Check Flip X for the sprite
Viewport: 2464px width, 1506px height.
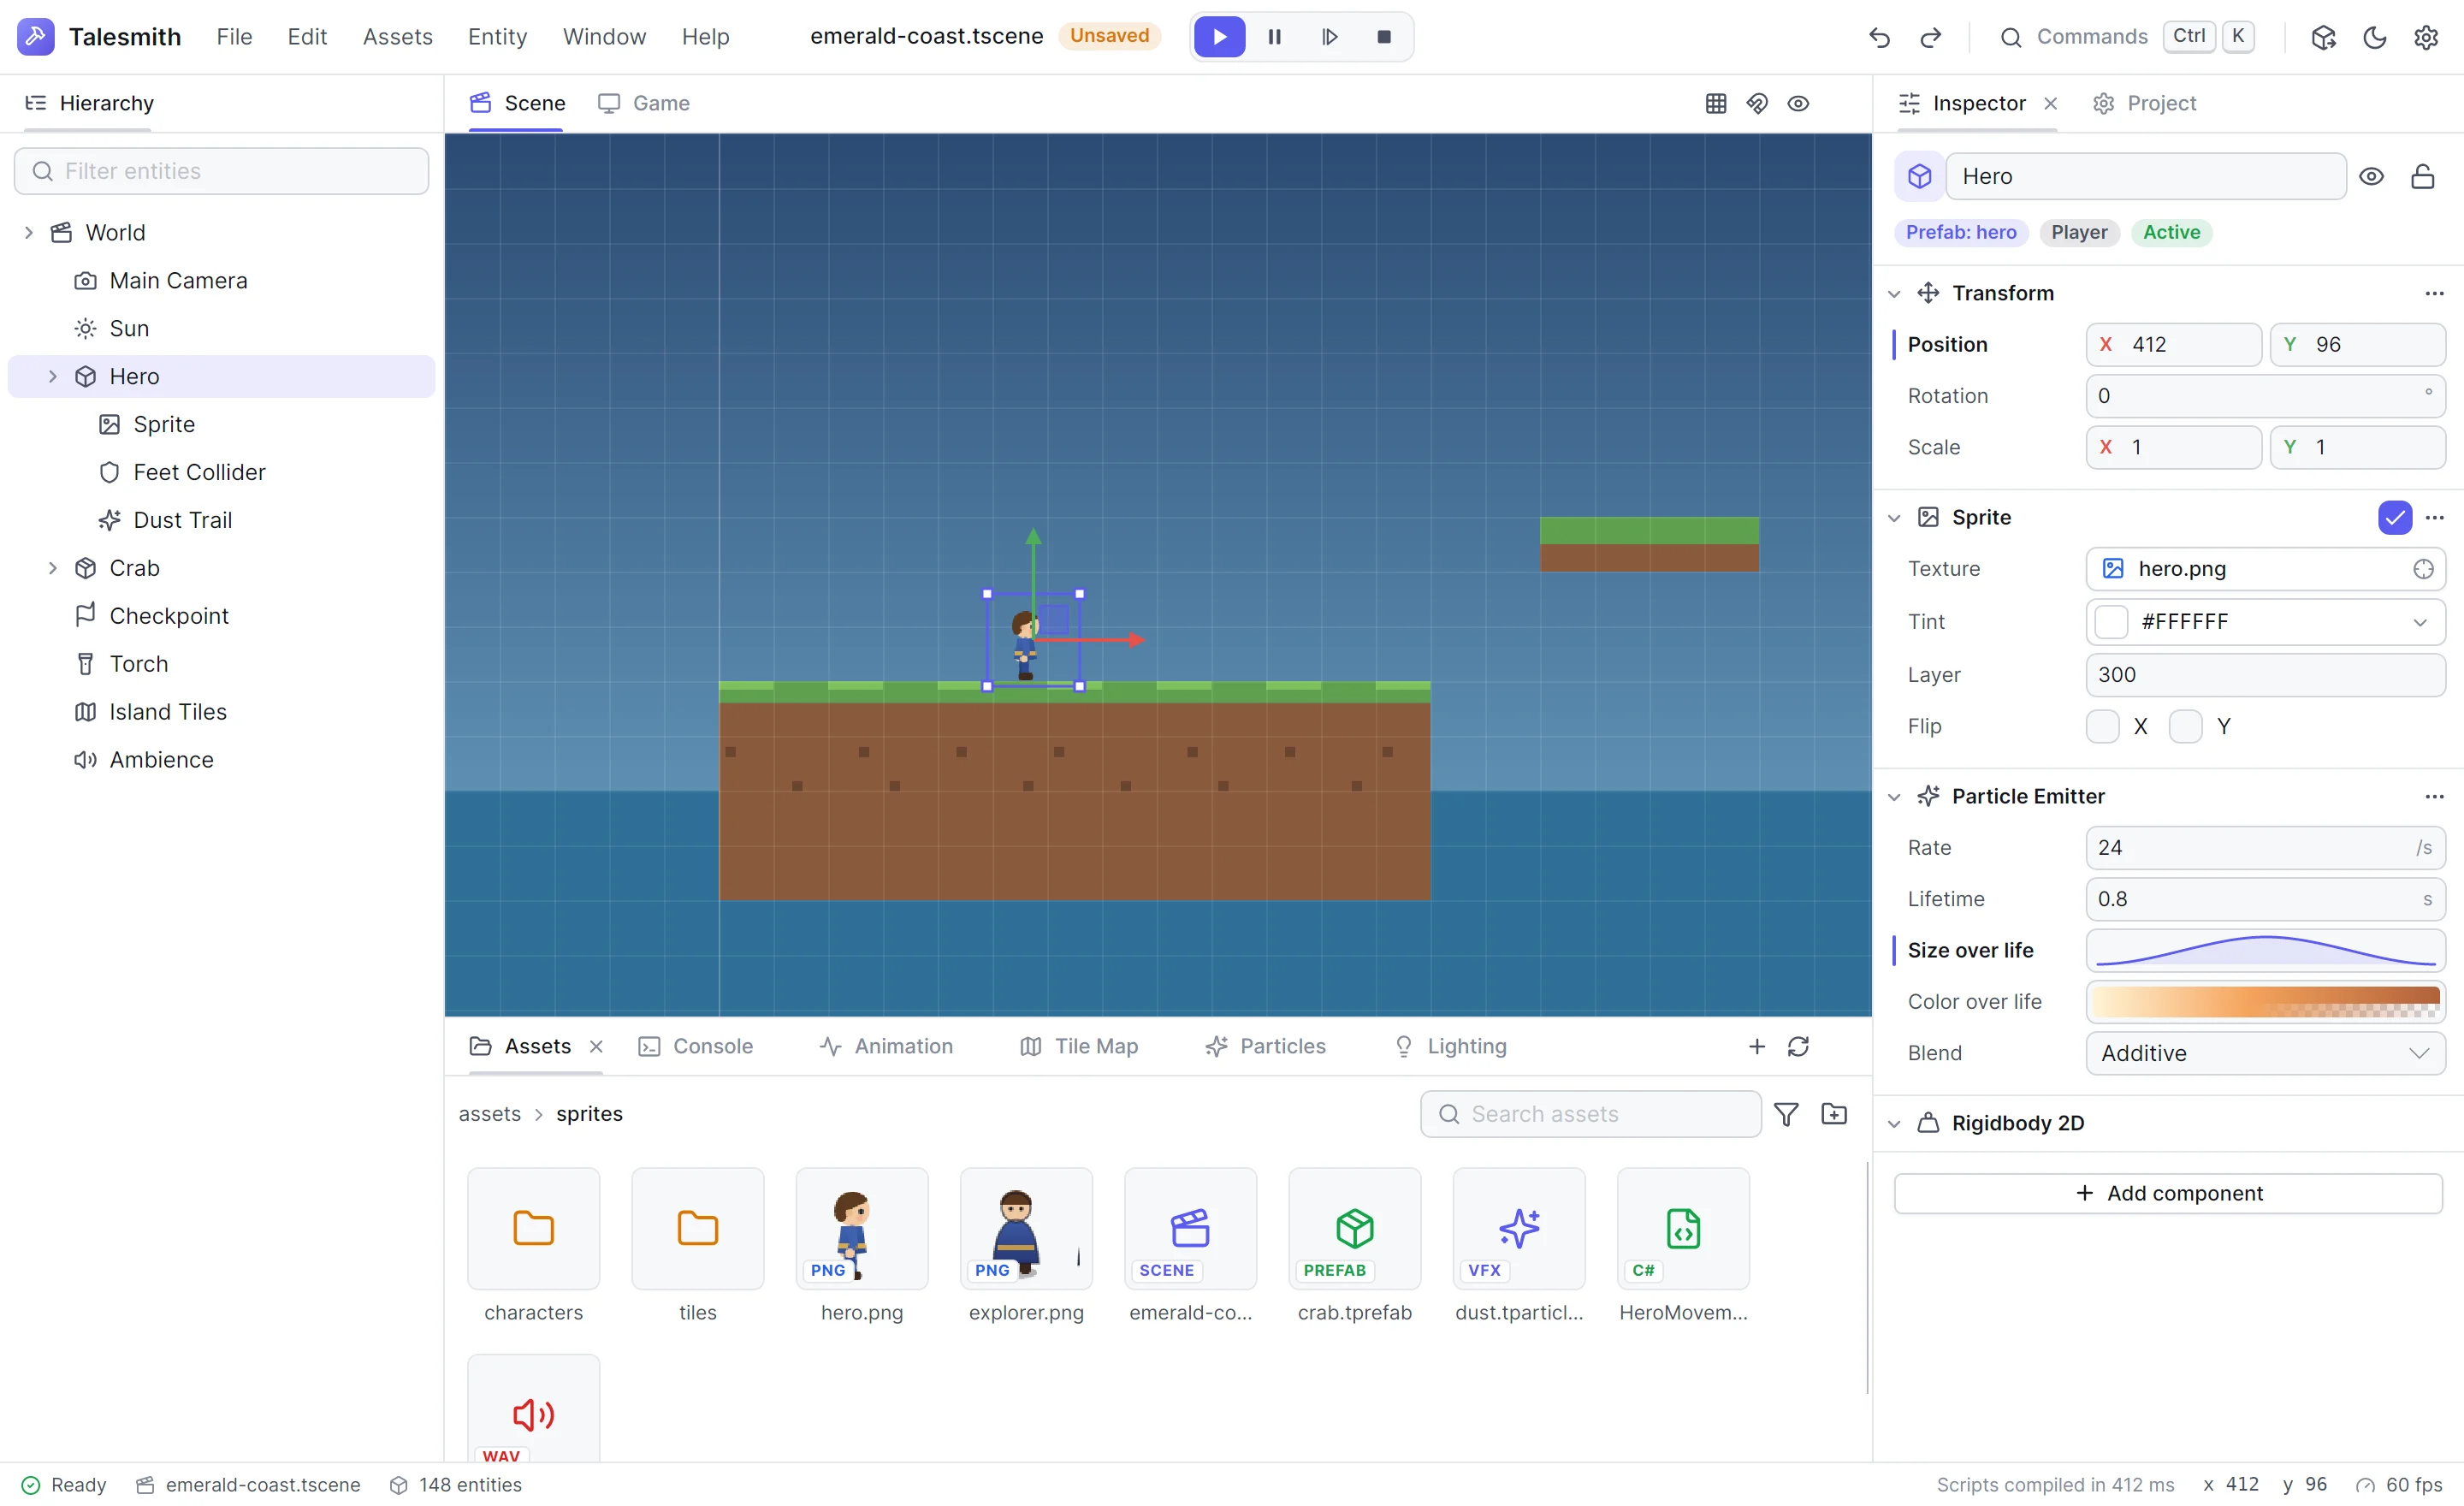coord(2102,726)
